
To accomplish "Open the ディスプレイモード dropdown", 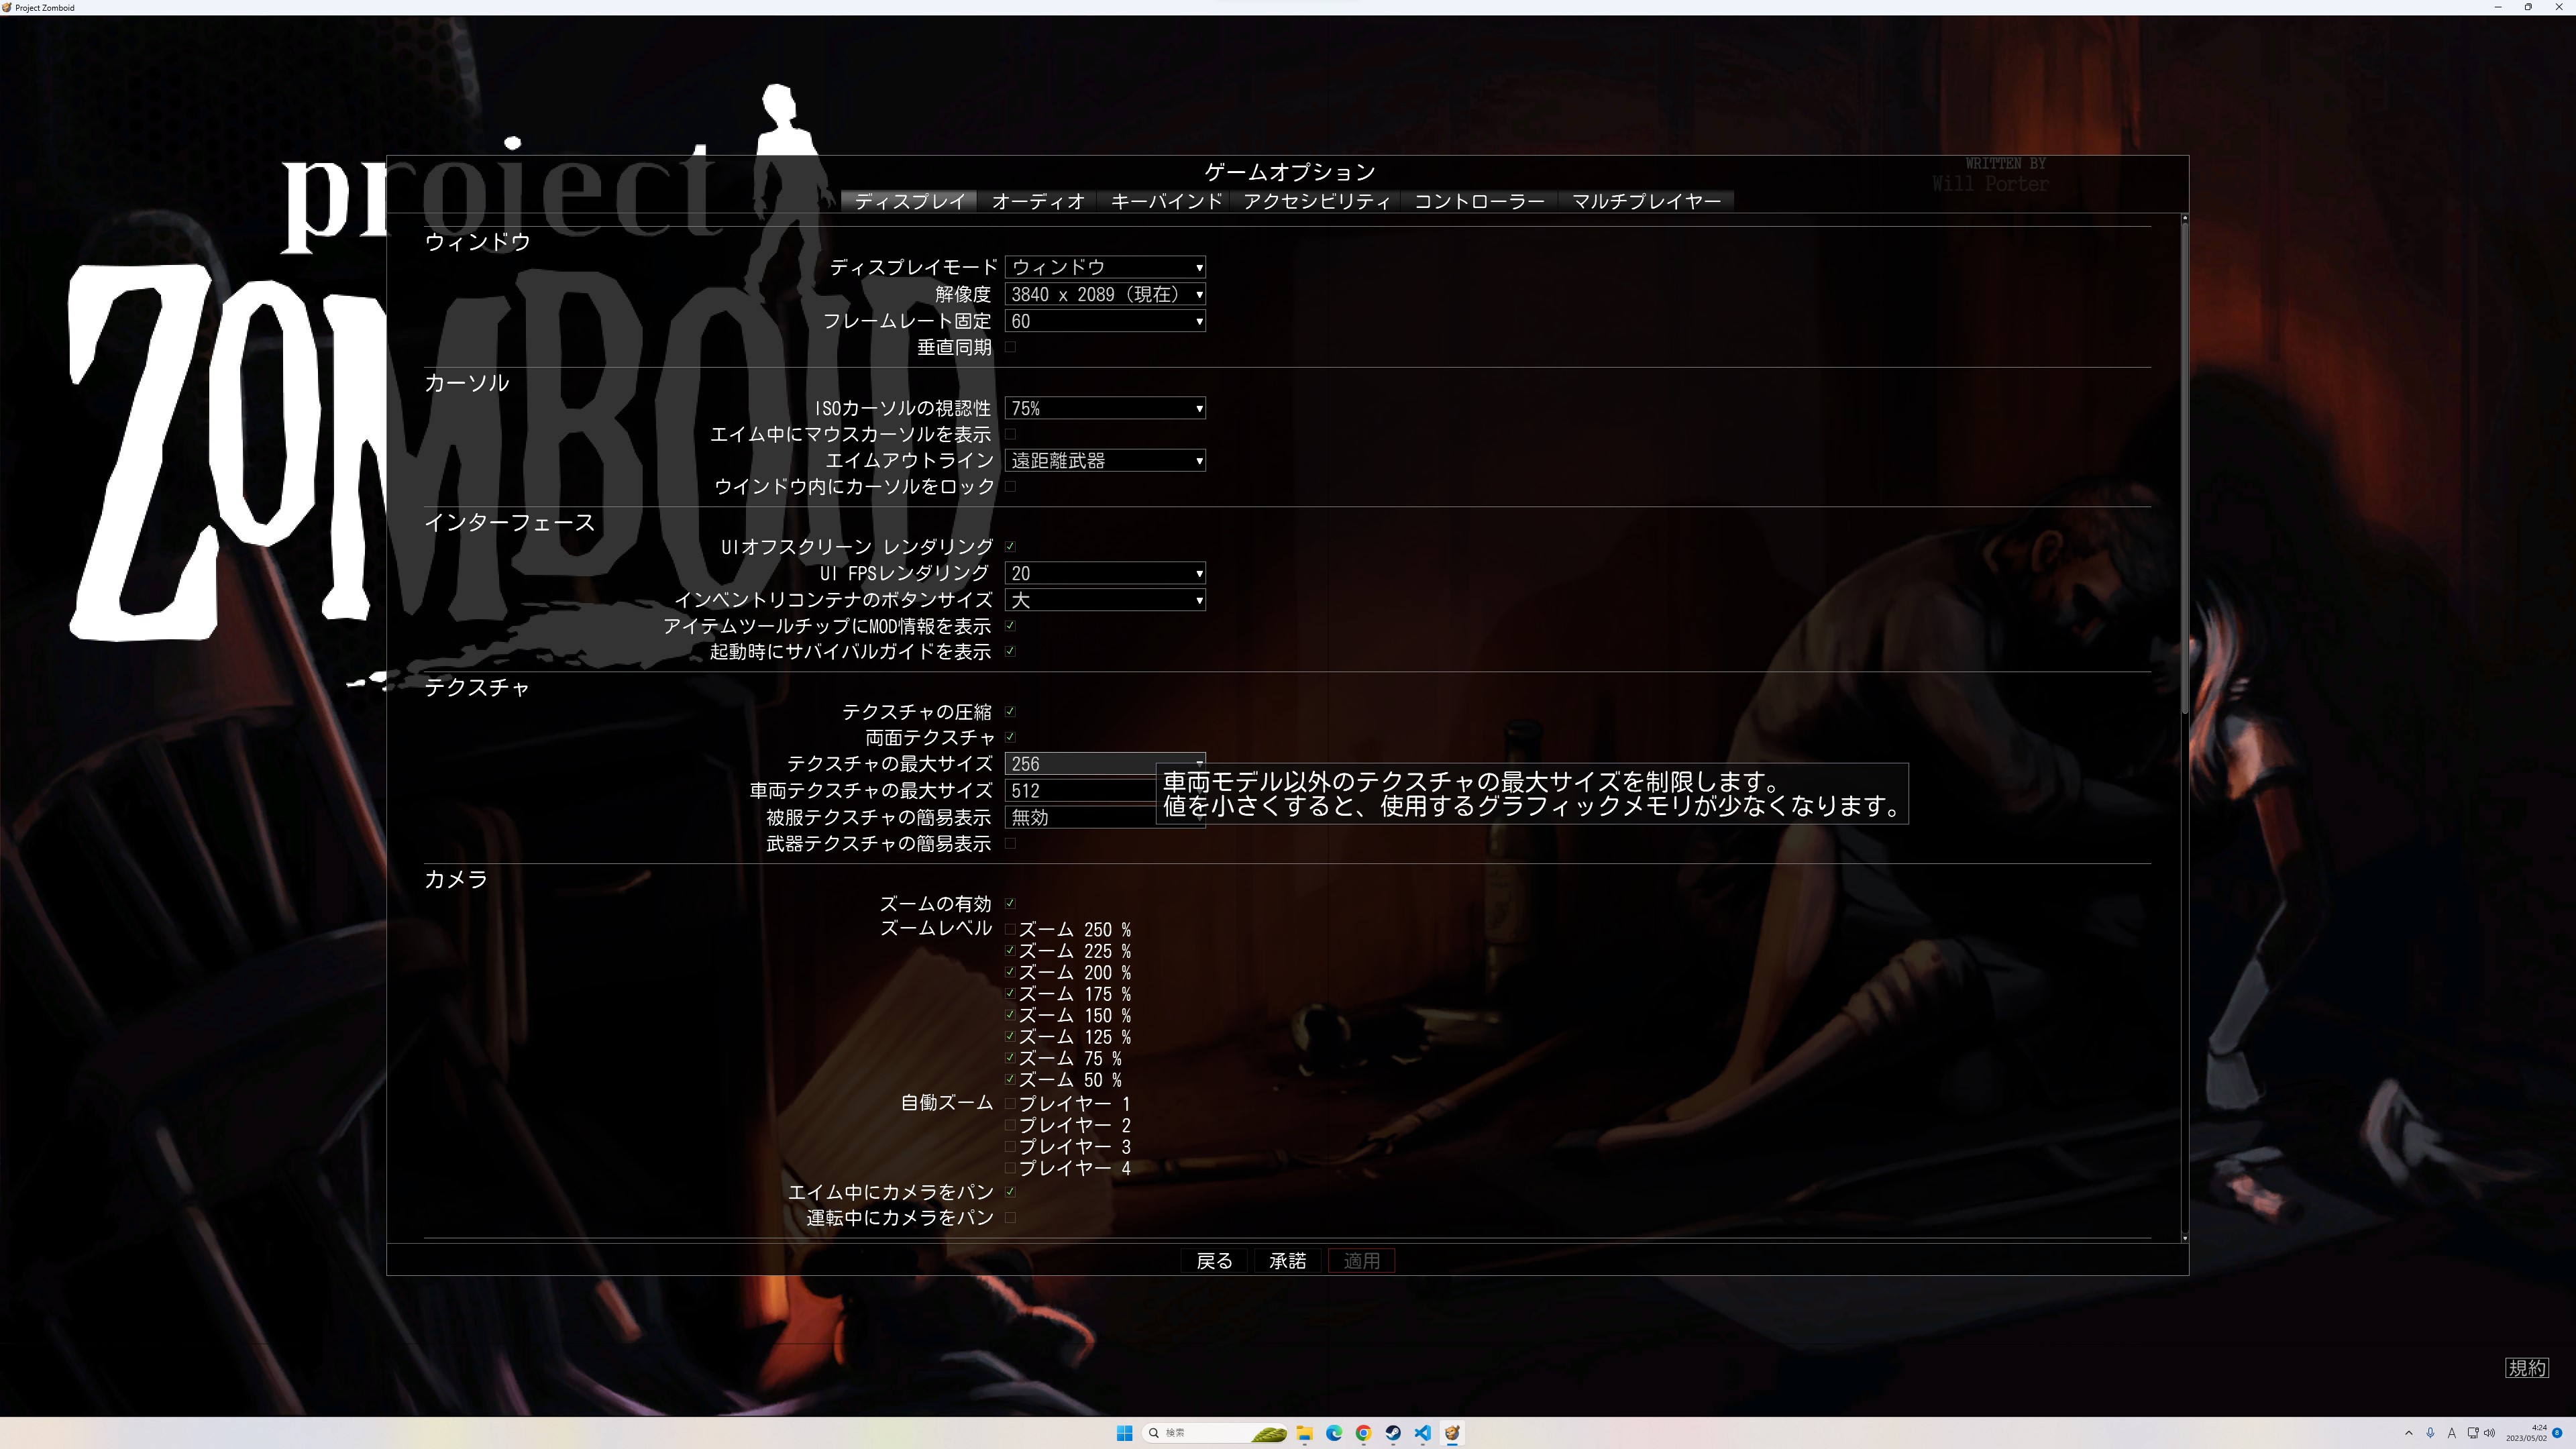I will click(x=1105, y=267).
